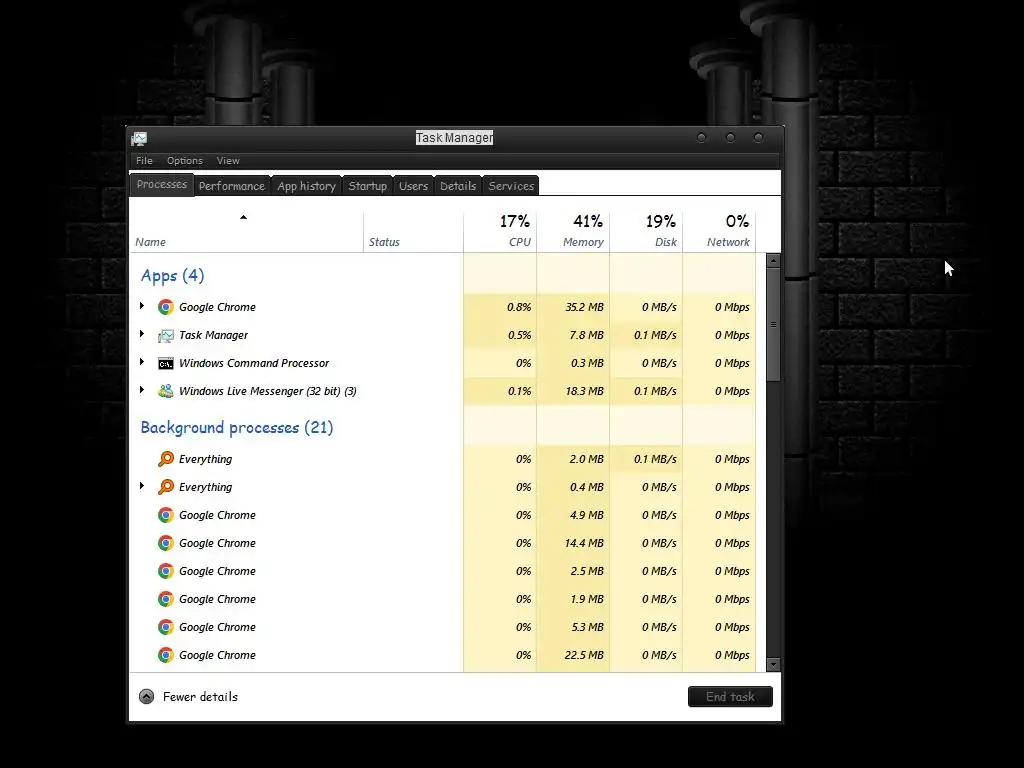The width and height of the screenshot is (1024, 768).
Task: Click the scrollbar down arrow
Action: tap(773, 665)
